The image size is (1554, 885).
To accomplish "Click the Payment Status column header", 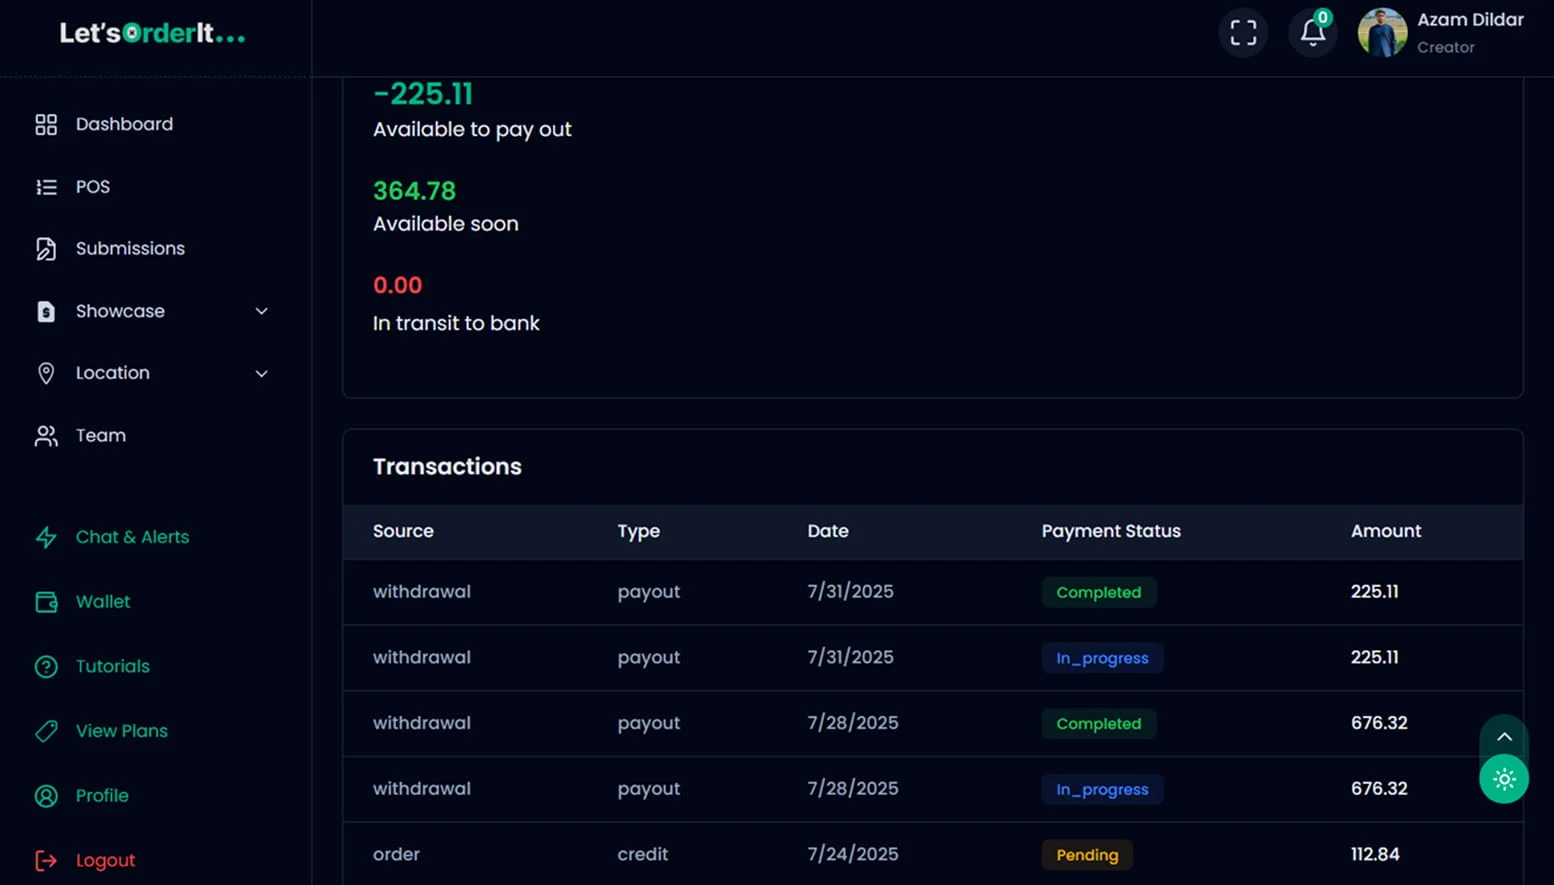I will click(x=1110, y=531).
